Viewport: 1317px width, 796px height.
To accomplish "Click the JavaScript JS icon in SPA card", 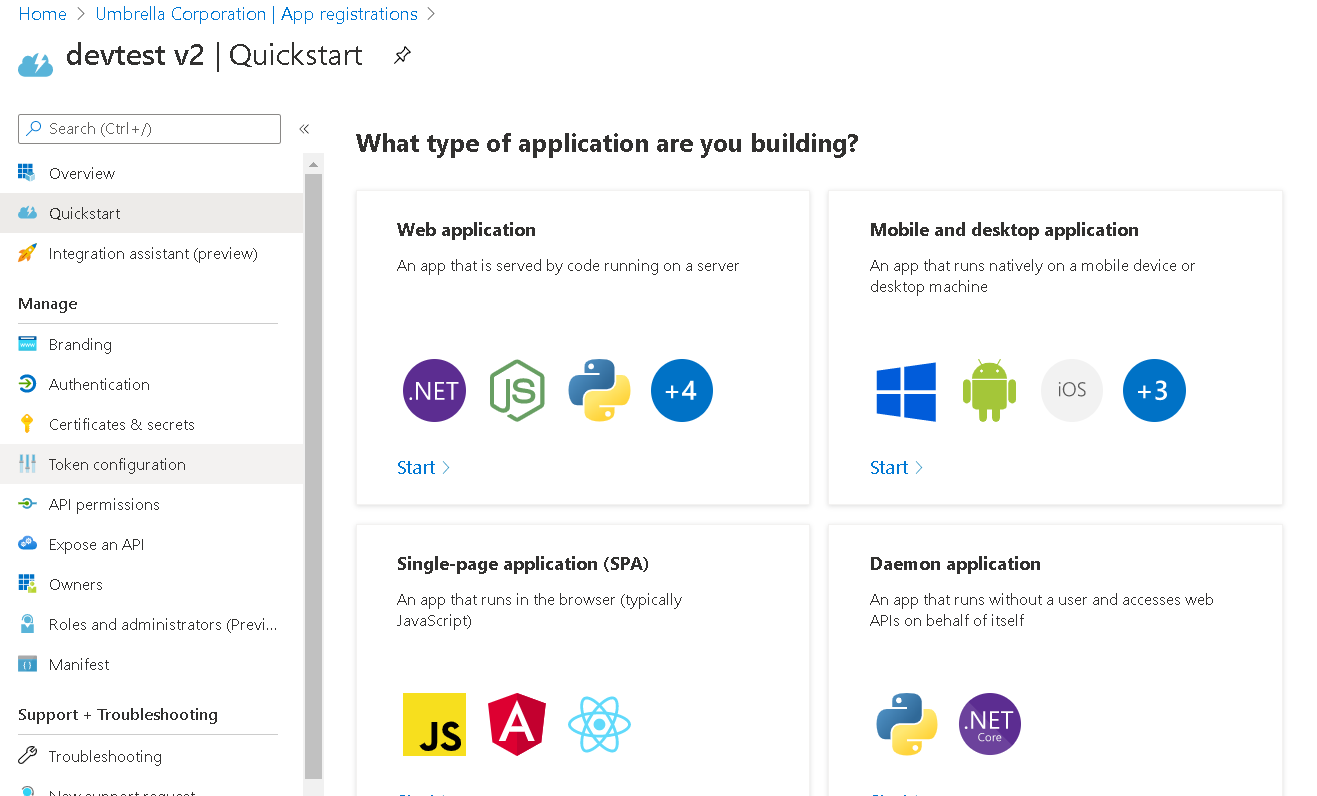I will point(434,724).
